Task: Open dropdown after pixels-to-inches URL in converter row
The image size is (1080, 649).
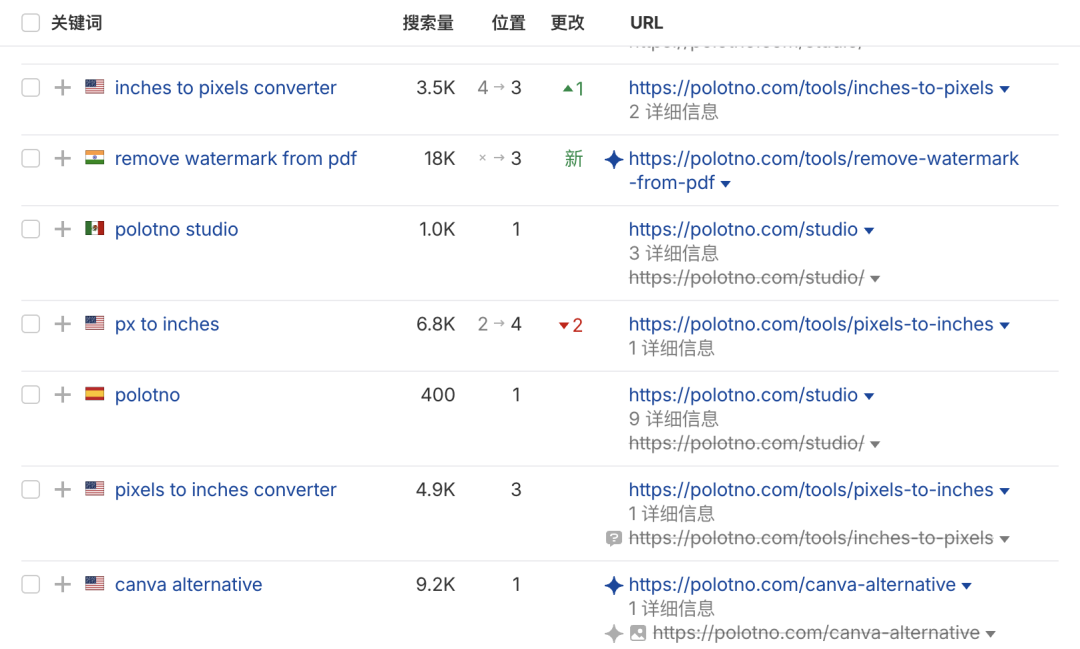Action: pyautogui.click(x=1004, y=491)
